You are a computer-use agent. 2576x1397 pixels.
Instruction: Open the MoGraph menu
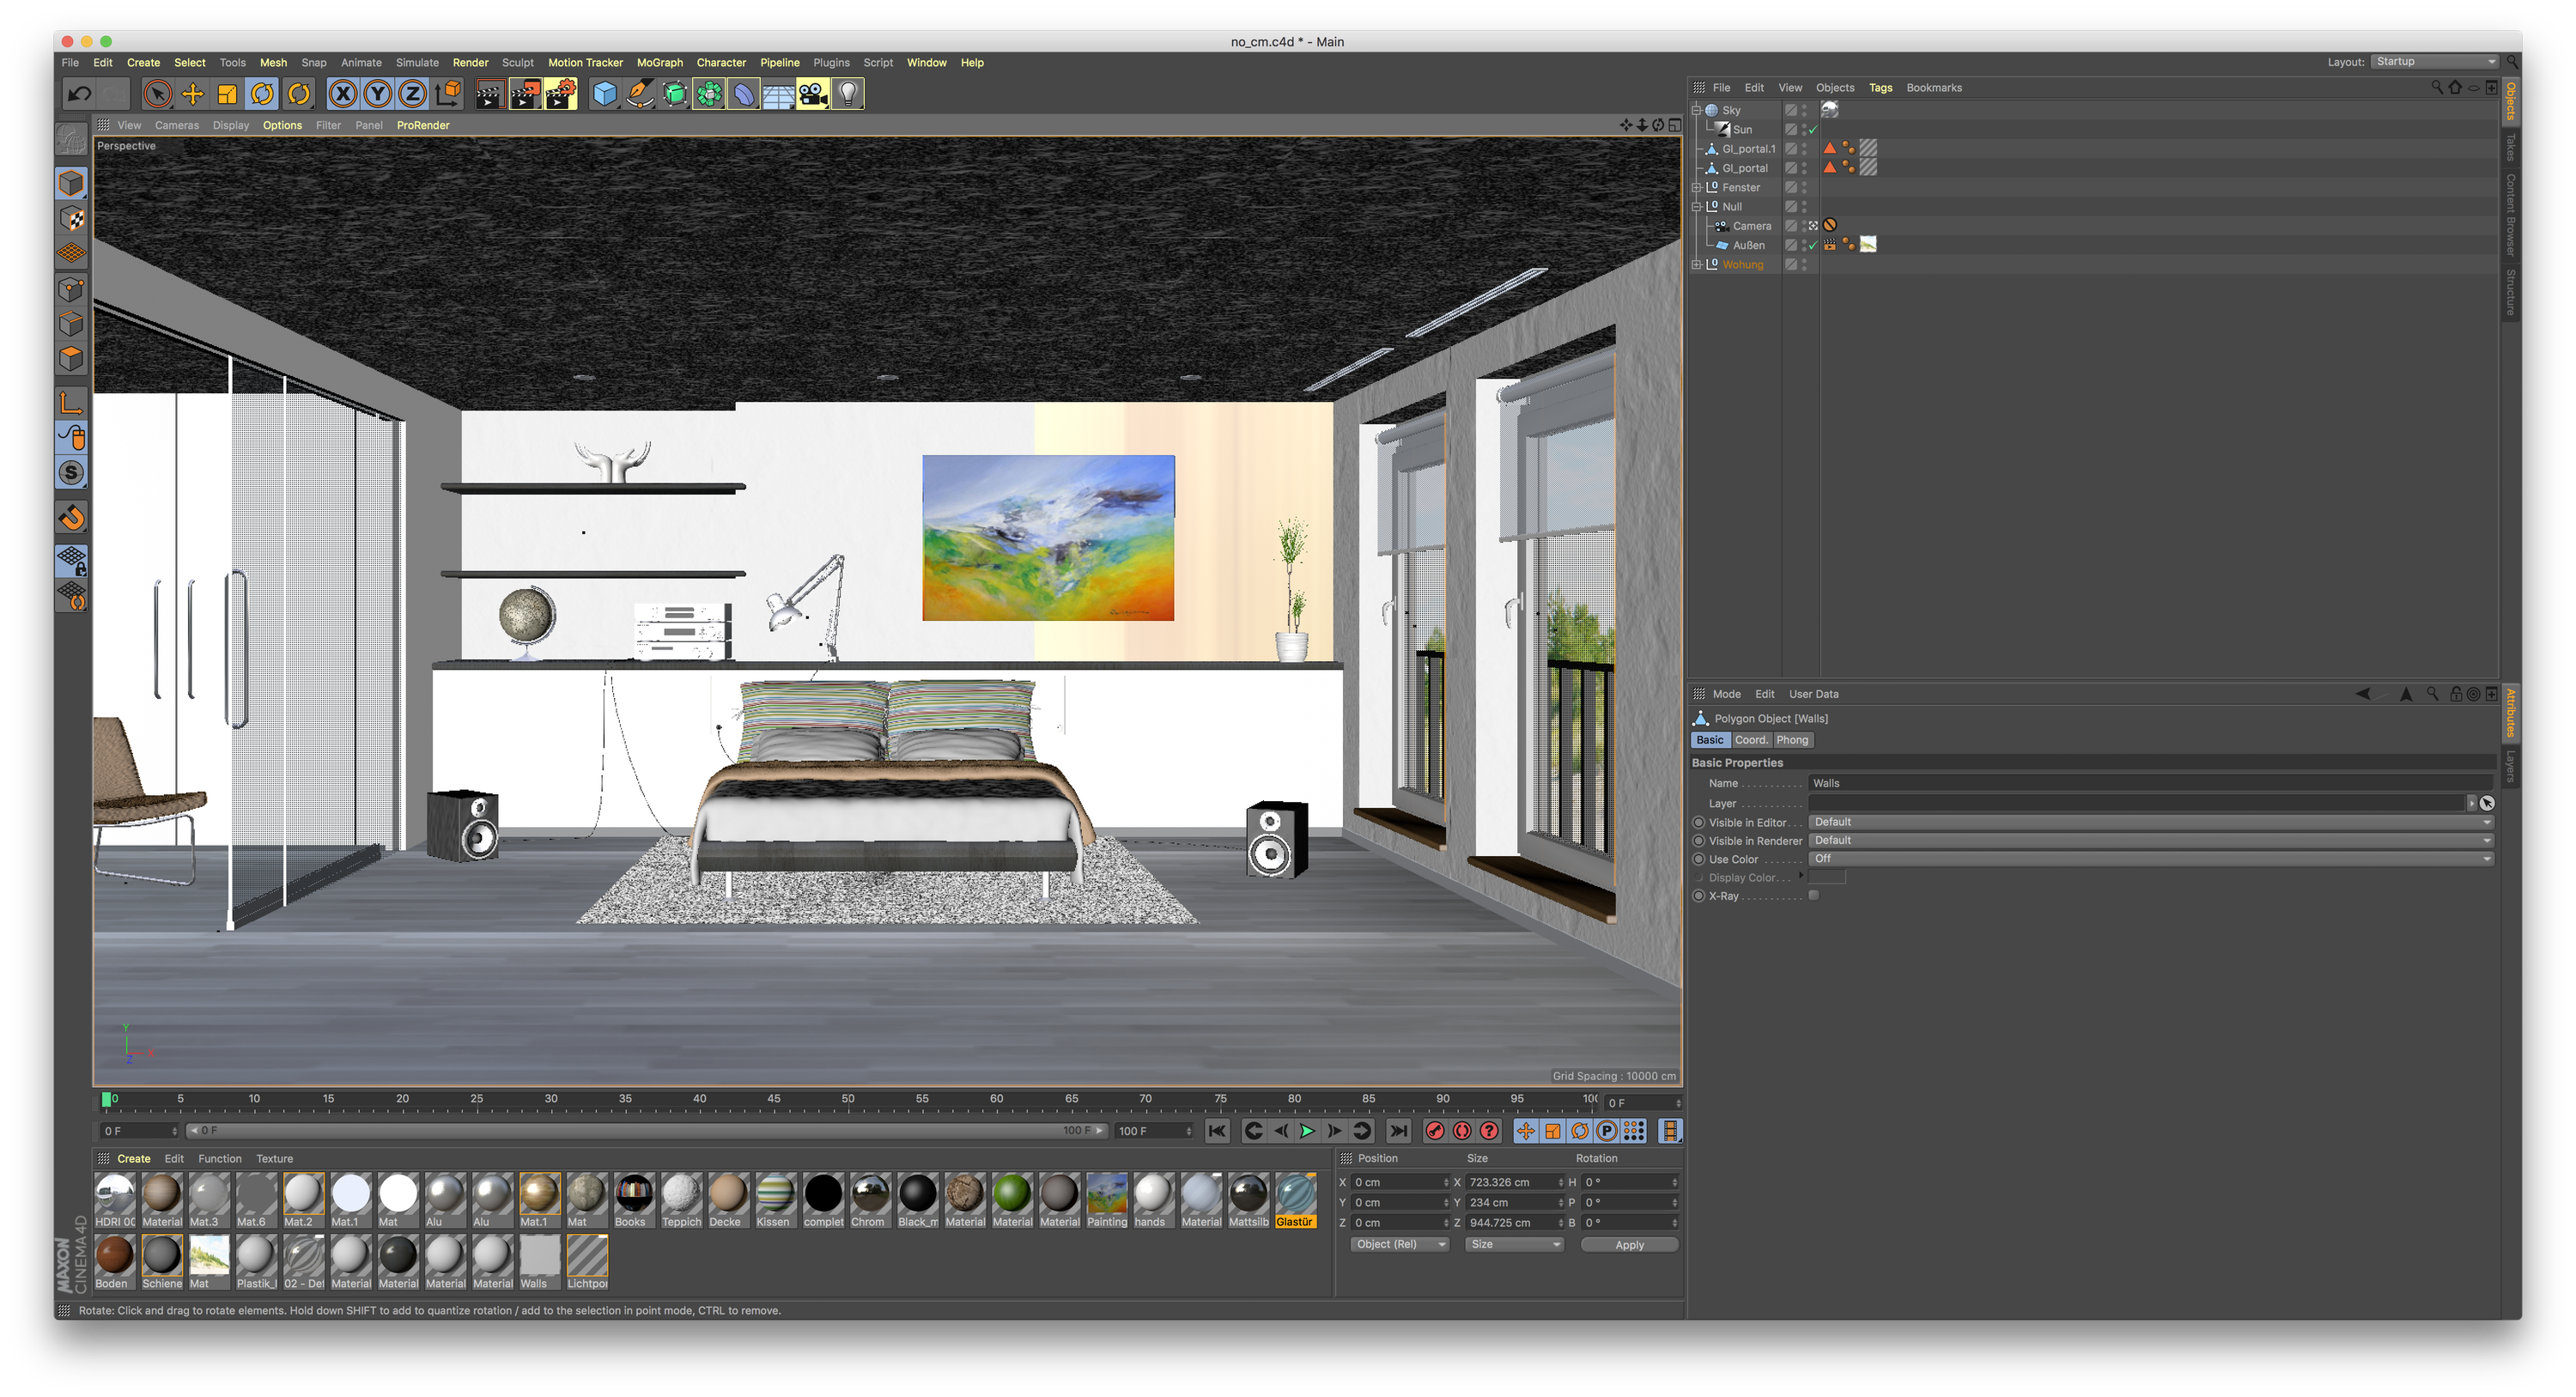(659, 62)
